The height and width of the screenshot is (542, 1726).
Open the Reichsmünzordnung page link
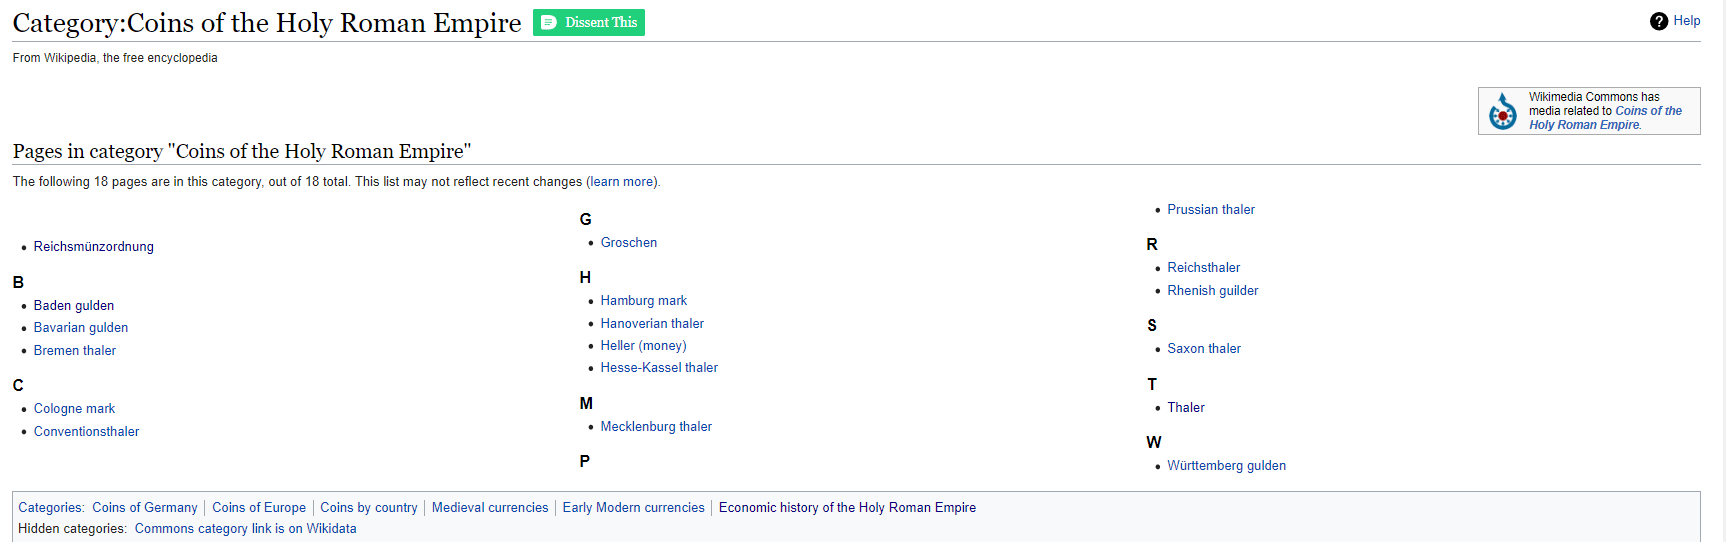pos(93,247)
